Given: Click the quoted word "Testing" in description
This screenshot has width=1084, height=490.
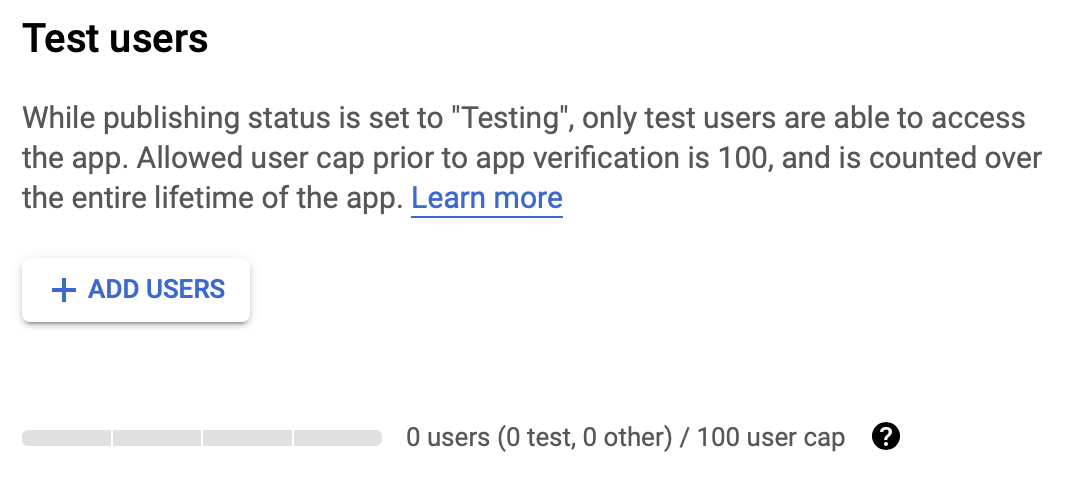Looking at the screenshot, I should 510,118.
